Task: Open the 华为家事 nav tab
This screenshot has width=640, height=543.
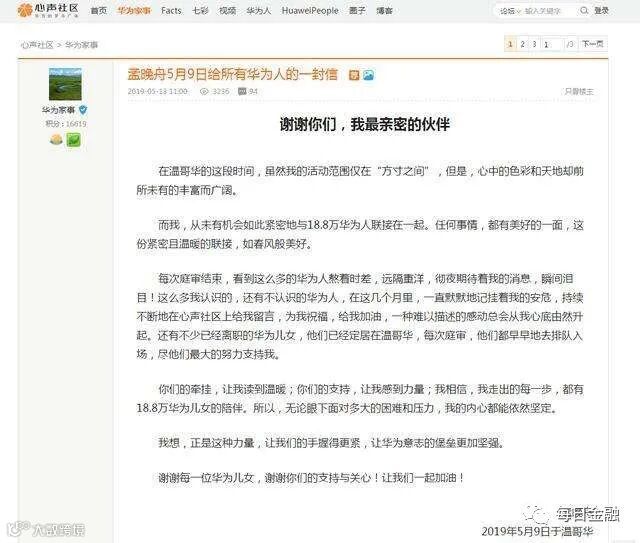Action: click(x=134, y=11)
